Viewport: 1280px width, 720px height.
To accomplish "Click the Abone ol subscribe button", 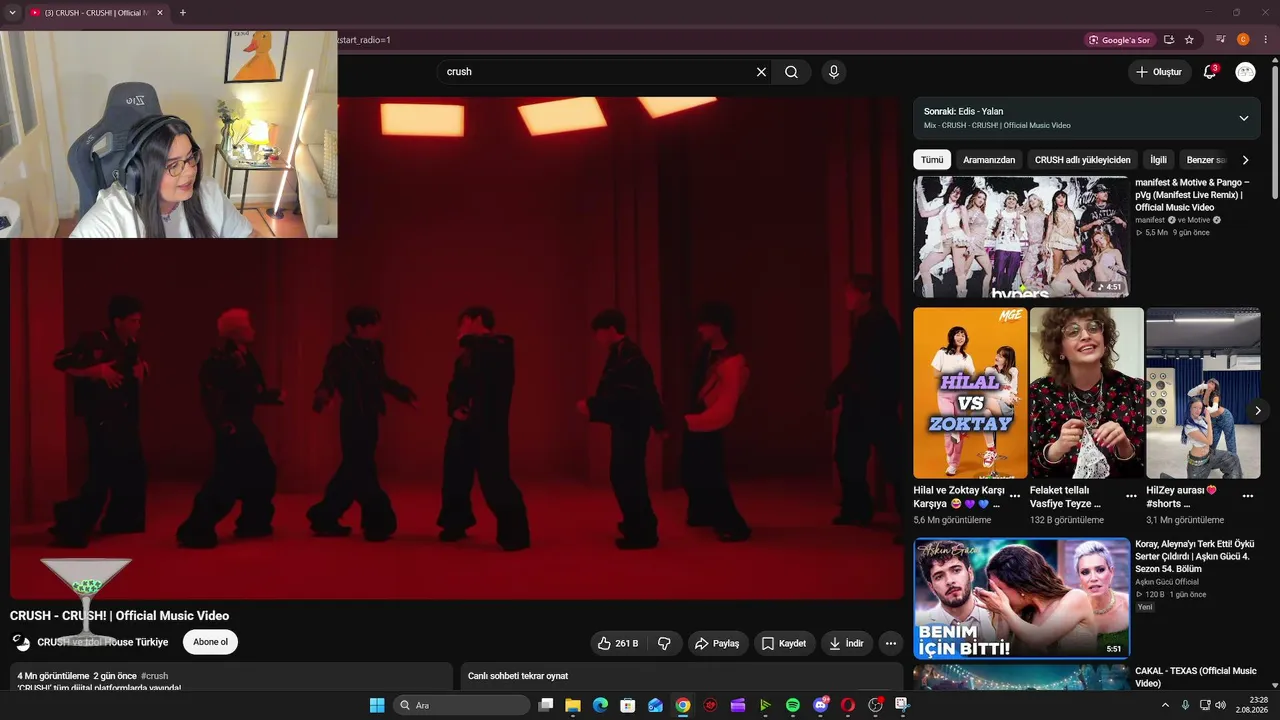I will 210,642.
